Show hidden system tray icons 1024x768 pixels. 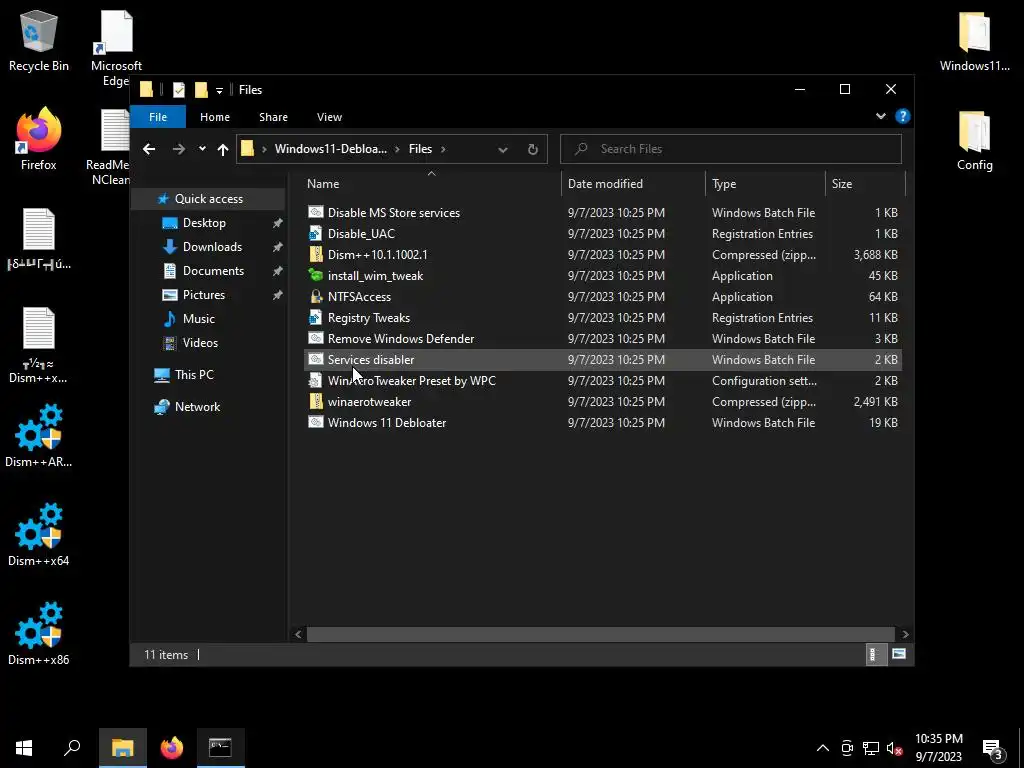pyautogui.click(x=823, y=748)
